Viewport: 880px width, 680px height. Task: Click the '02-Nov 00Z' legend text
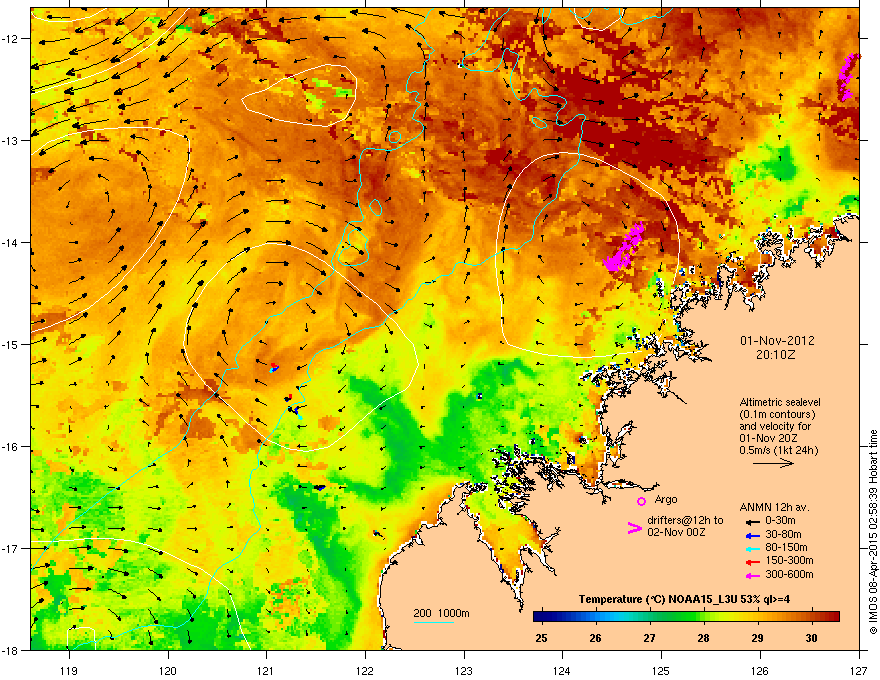pos(676,532)
